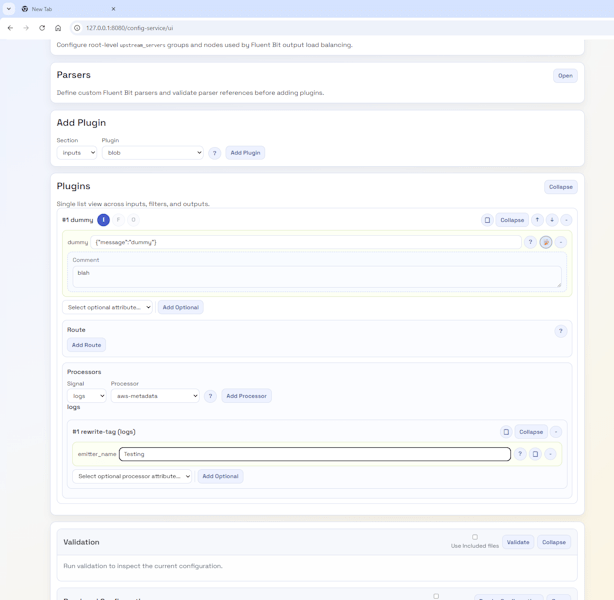Toggle the I (input) badge for dummy plugin
The width and height of the screenshot is (614, 600).
click(x=103, y=220)
